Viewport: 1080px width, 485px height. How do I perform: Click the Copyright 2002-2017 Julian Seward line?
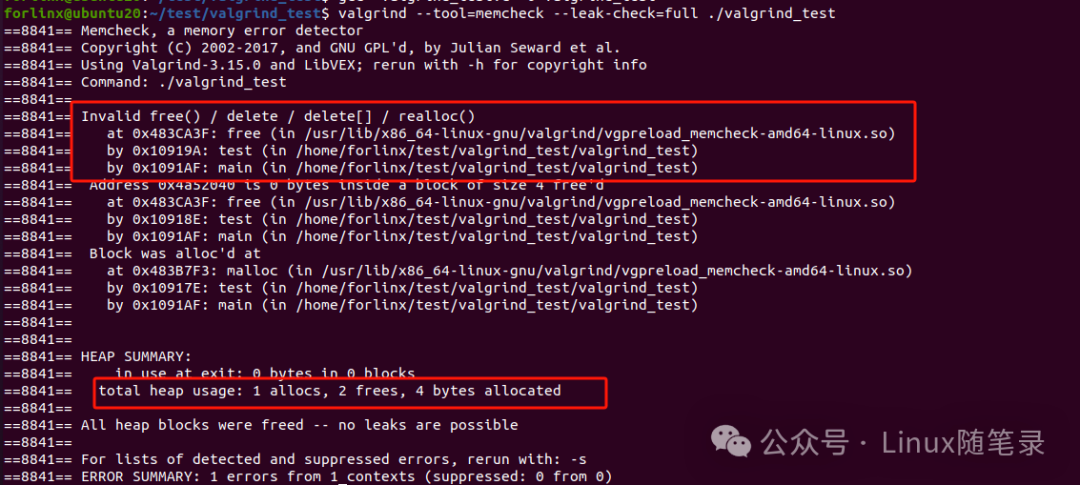click(x=350, y=48)
